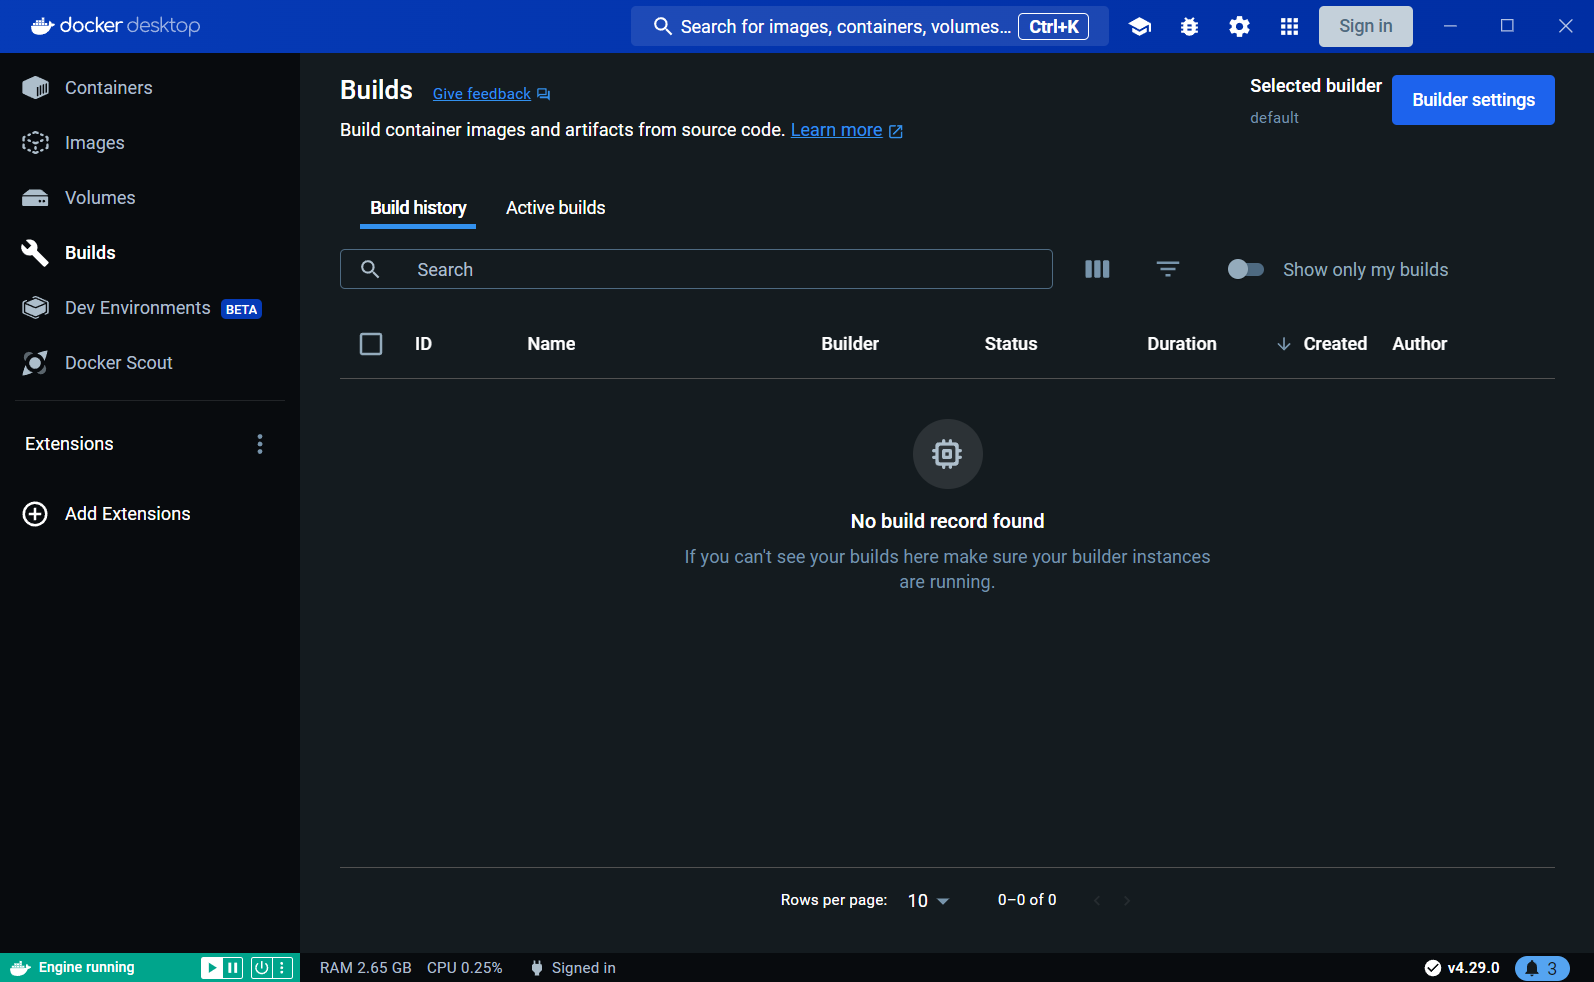Image resolution: width=1594 pixels, height=982 pixels.
Task: Open engine options three-dot menu in status bar
Action: pyautogui.click(x=283, y=967)
